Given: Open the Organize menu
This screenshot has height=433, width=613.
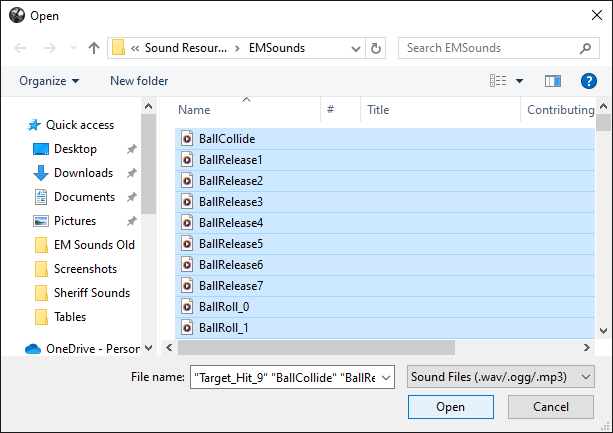Looking at the screenshot, I should pos(49,81).
